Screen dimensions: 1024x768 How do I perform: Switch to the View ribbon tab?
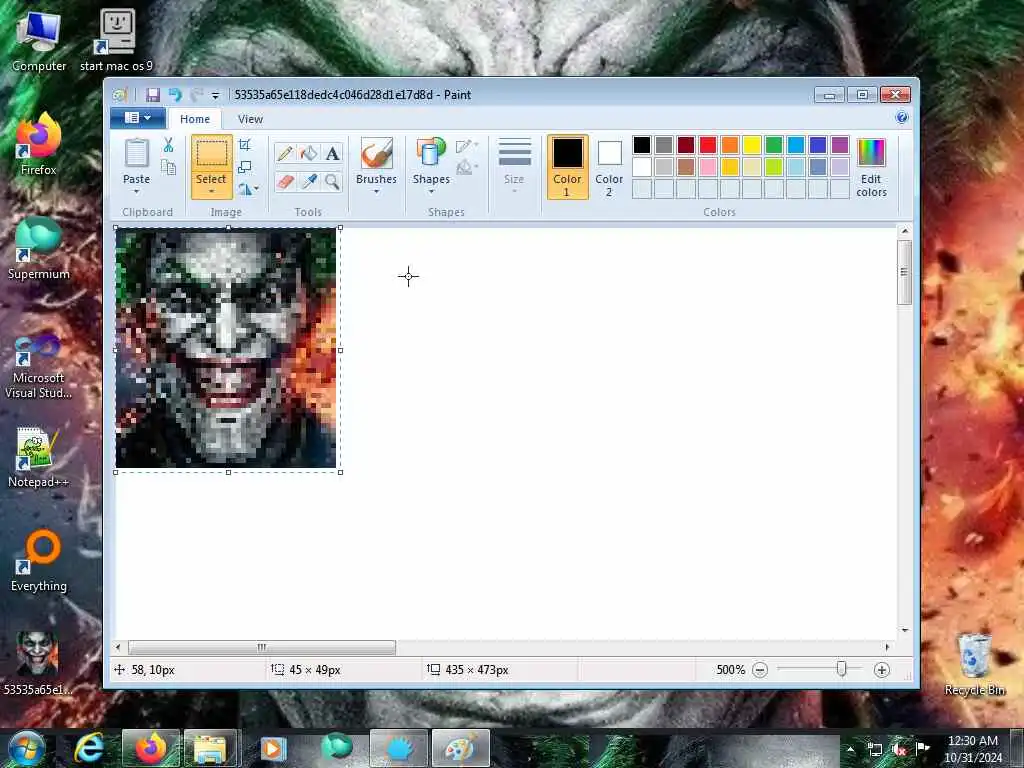250,119
